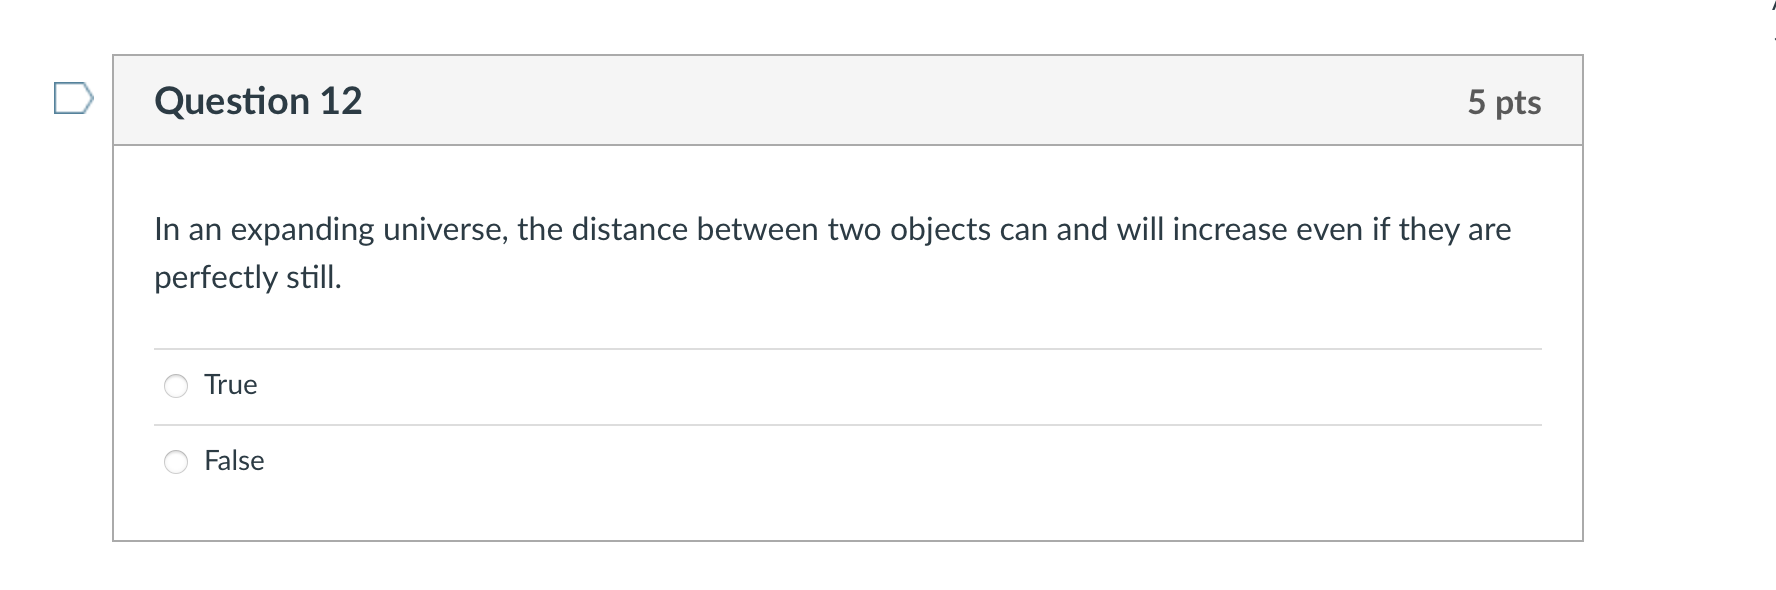Click inside the Question 12 answer area

pyautogui.click(x=848, y=340)
